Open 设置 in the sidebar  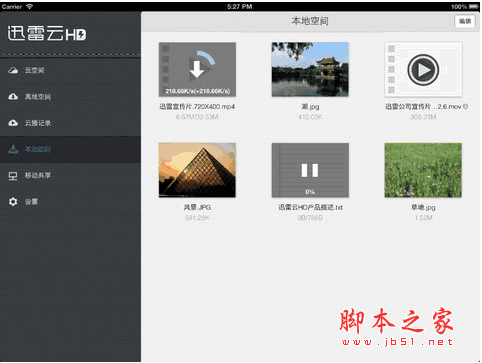[70, 202]
